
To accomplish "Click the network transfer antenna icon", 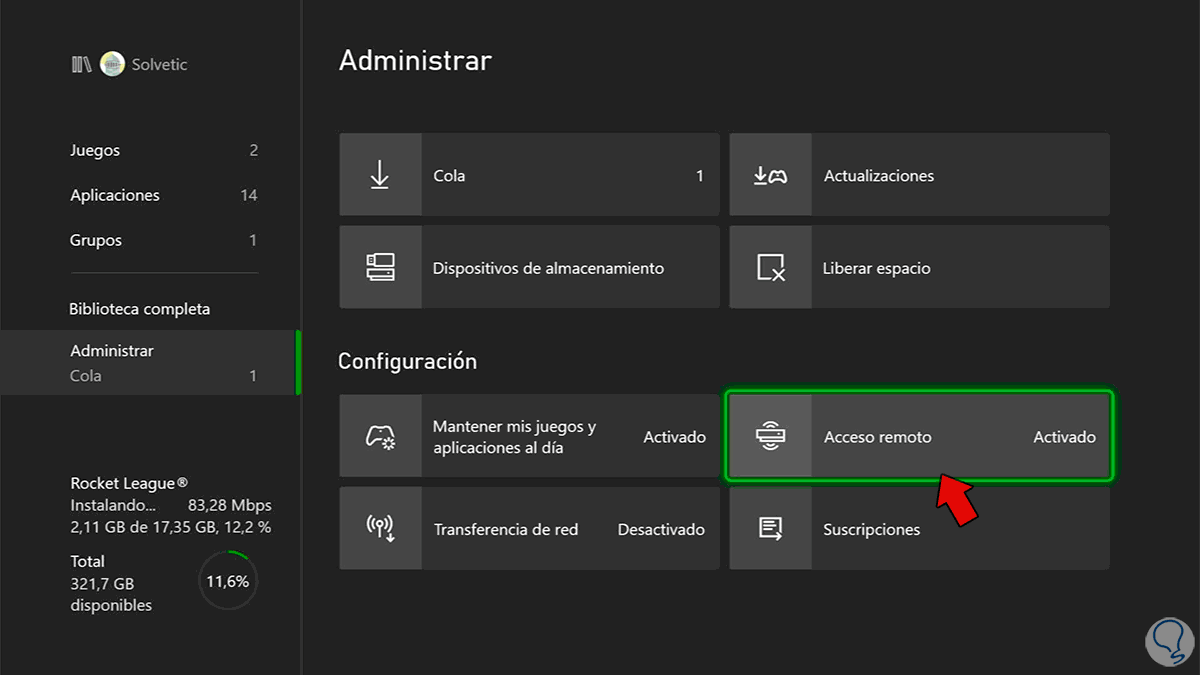I will pyautogui.click(x=380, y=529).
